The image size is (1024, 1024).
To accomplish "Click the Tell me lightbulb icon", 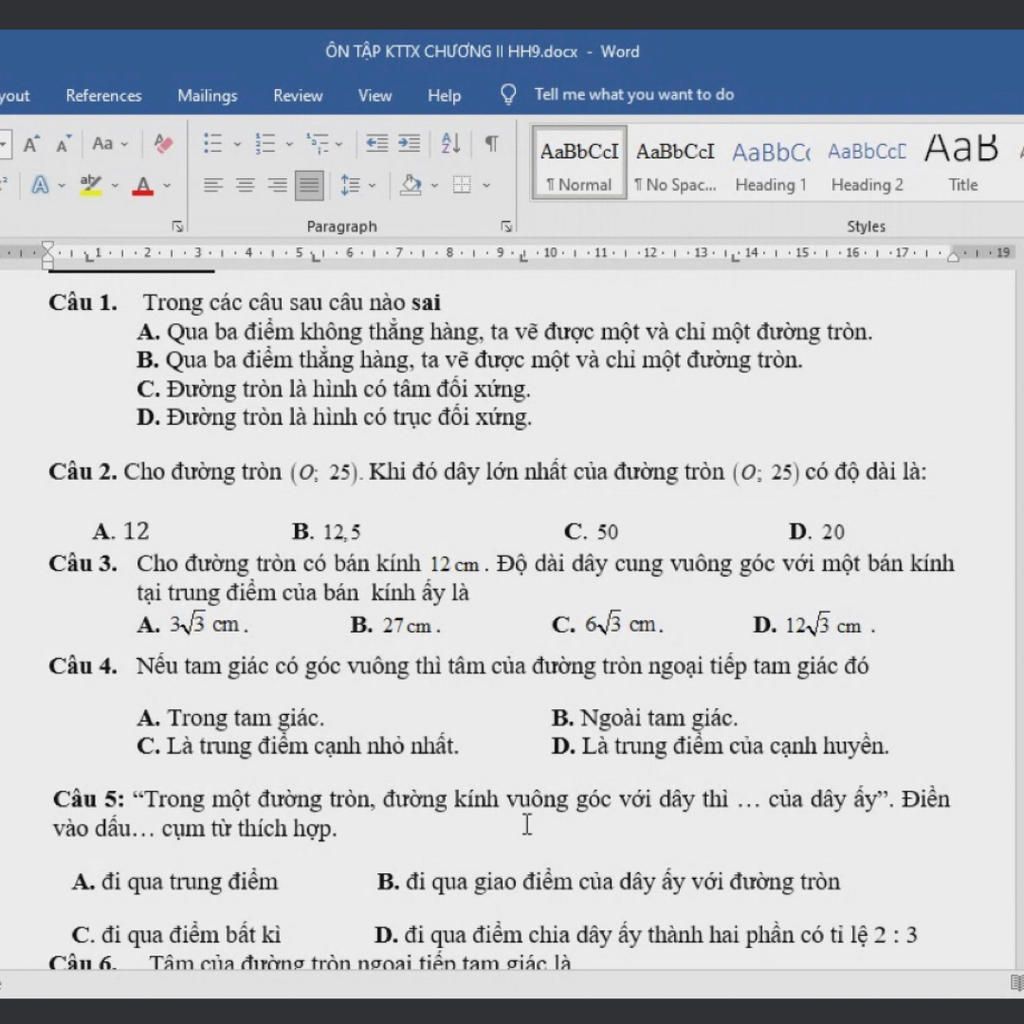I will 508,95.
